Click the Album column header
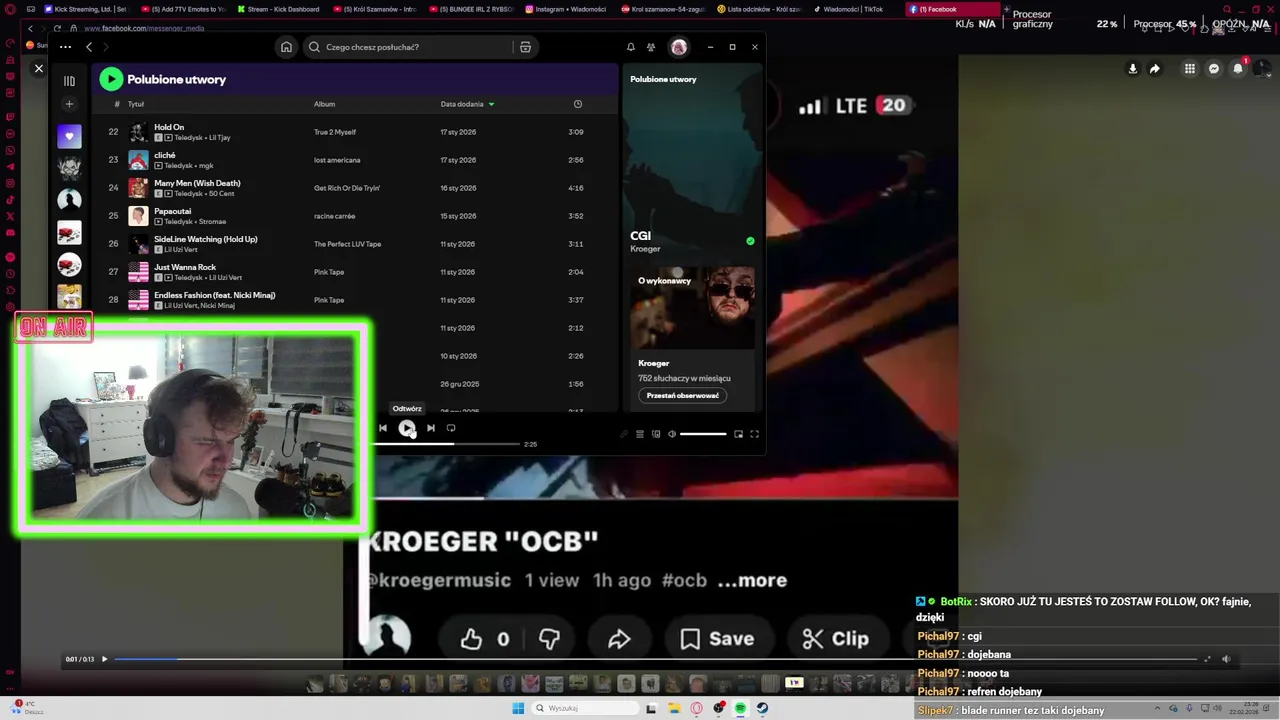Viewport: 1280px width, 720px height. click(324, 104)
